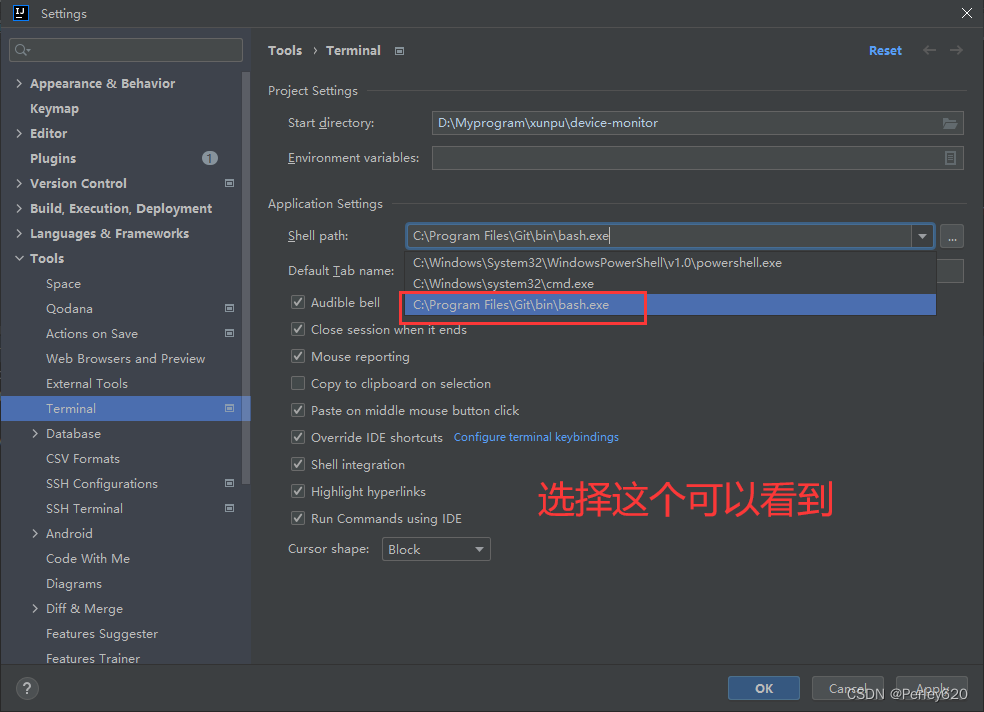Click the Tools breadcrumb
The image size is (984, 712).
coord(285,51)
